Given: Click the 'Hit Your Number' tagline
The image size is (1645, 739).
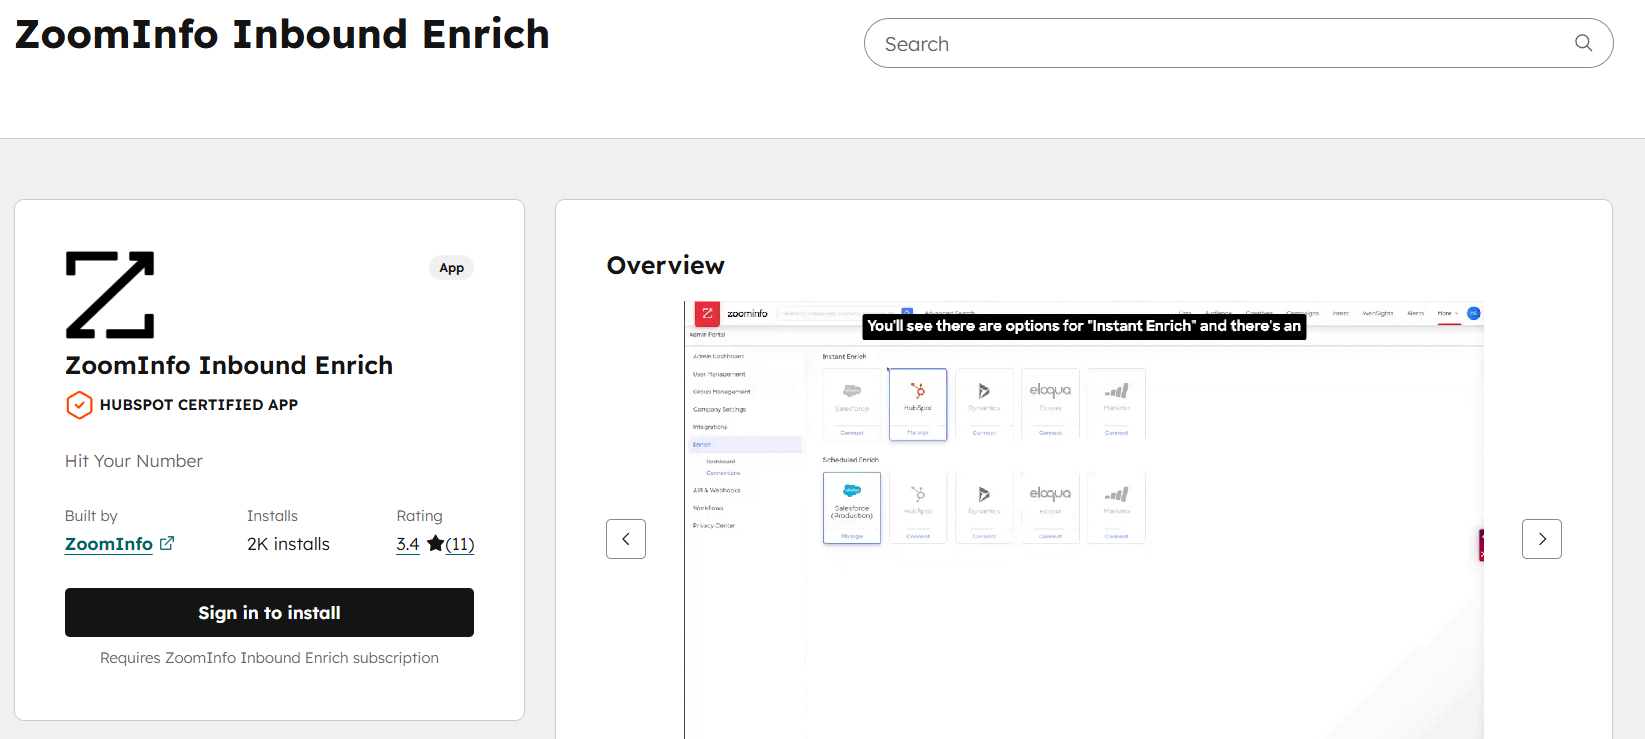Looking at the screenshot, I should 134,461.
